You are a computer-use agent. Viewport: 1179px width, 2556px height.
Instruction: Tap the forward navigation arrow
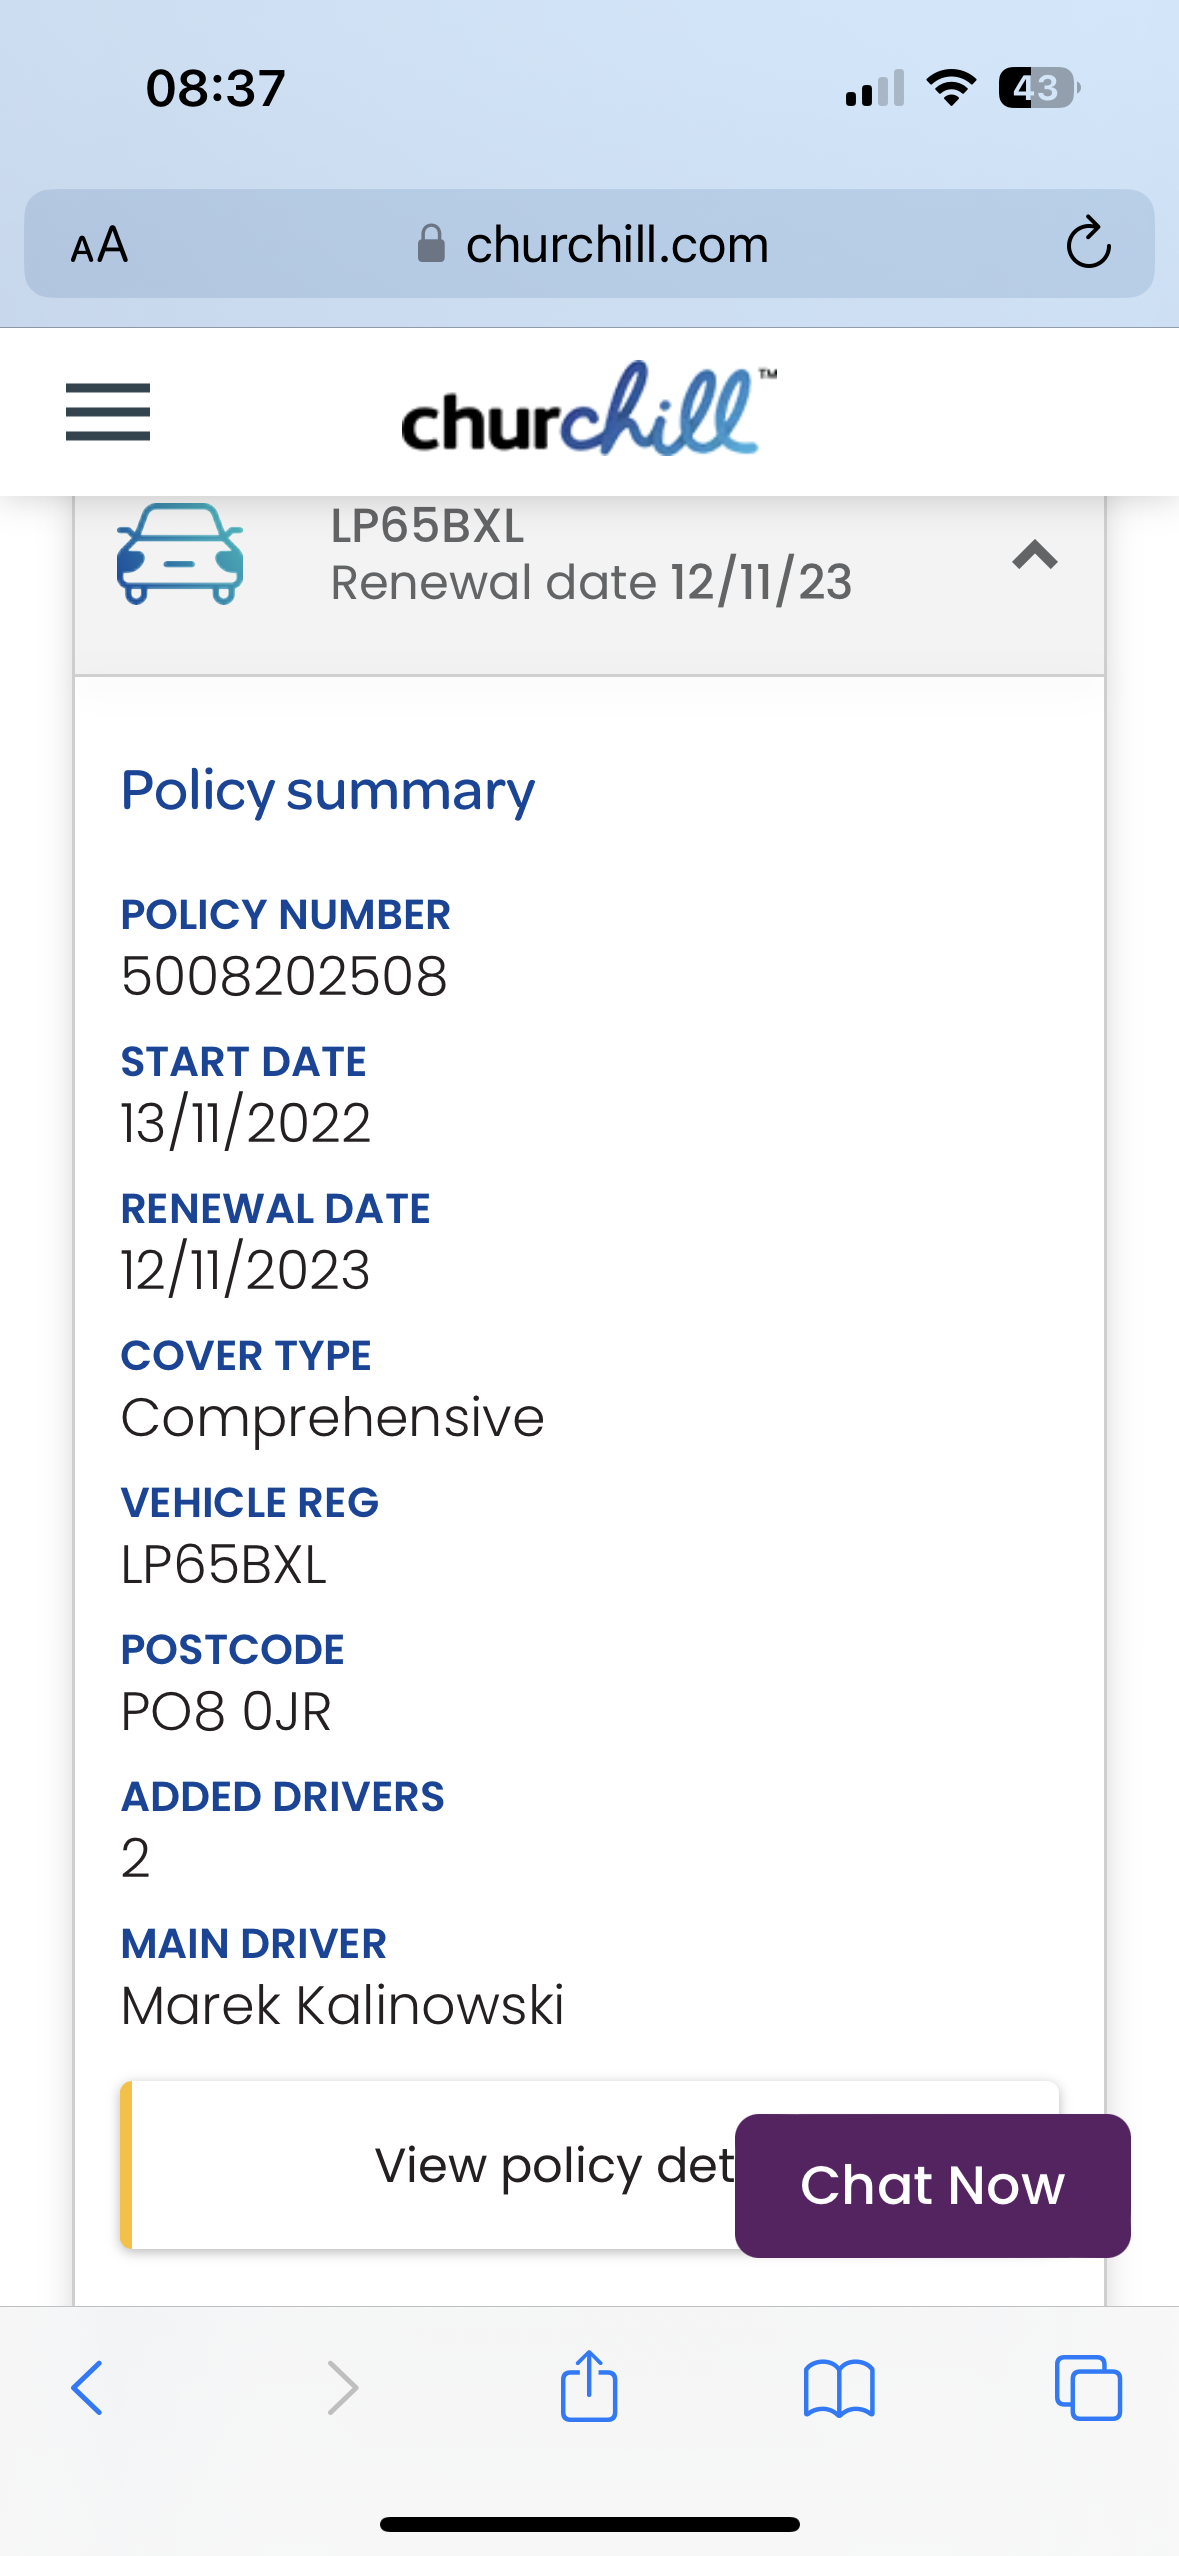pyautogui.click(x=343, y=2388)
